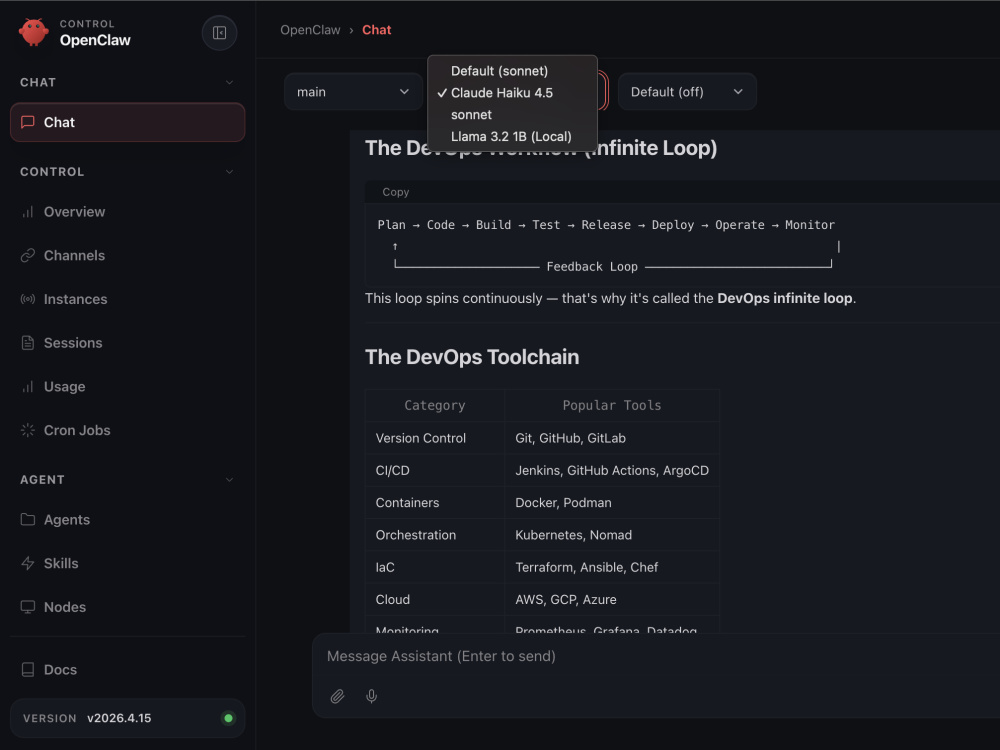Click the Instances broadcast icon
1000x750 pixels.
tap(27, 299)
